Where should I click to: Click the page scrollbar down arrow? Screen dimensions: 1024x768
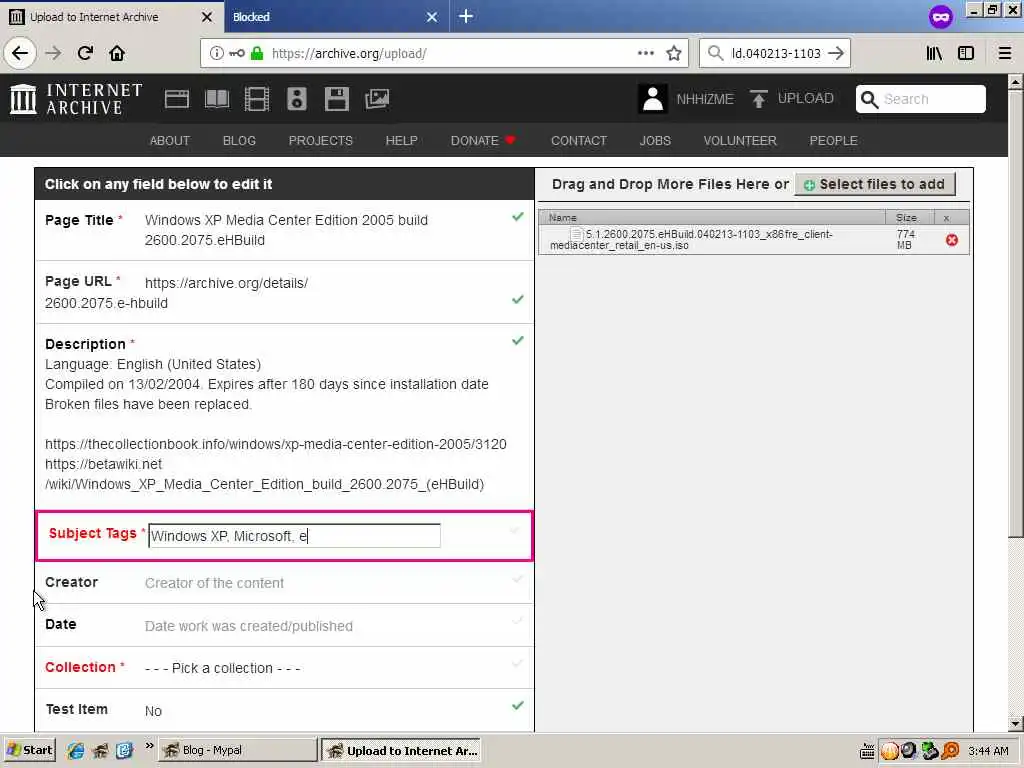click(x=1015, y=724)
